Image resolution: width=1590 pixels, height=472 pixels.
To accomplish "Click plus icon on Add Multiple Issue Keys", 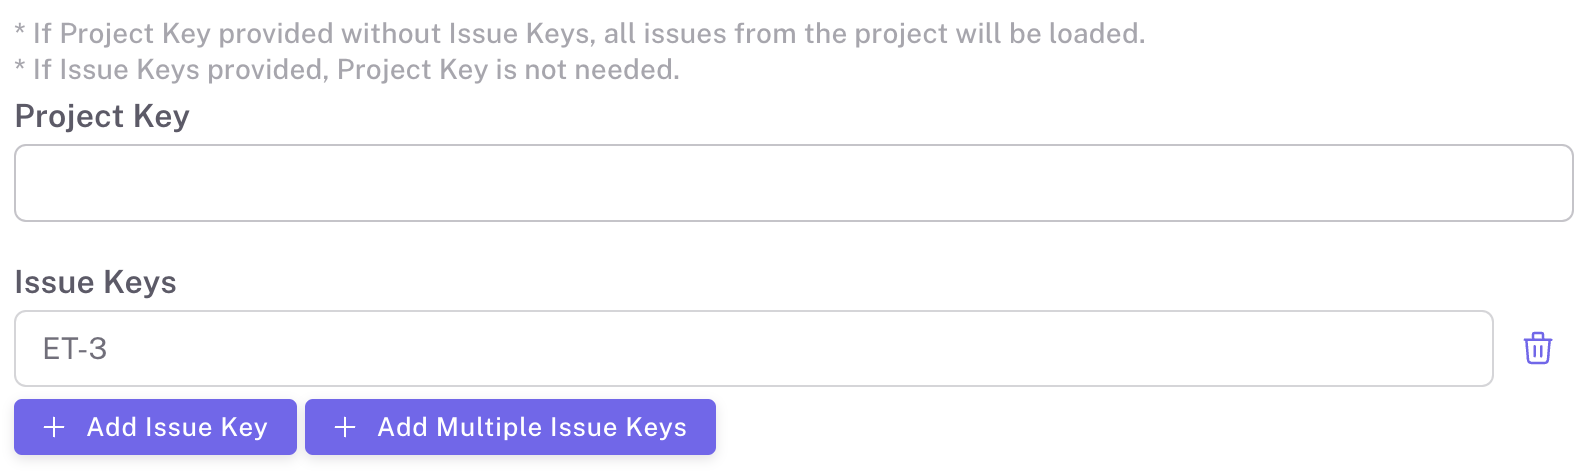I will [345, 428].
